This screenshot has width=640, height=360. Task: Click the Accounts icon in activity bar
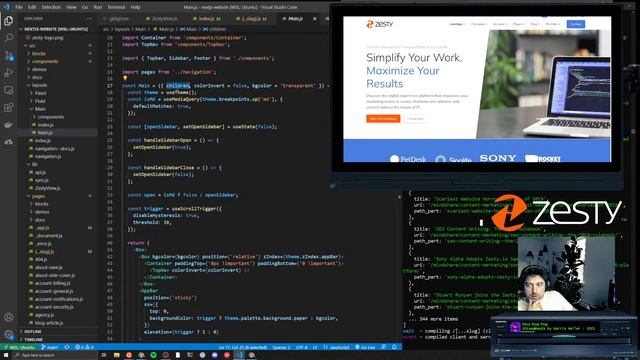click(8, 317)
